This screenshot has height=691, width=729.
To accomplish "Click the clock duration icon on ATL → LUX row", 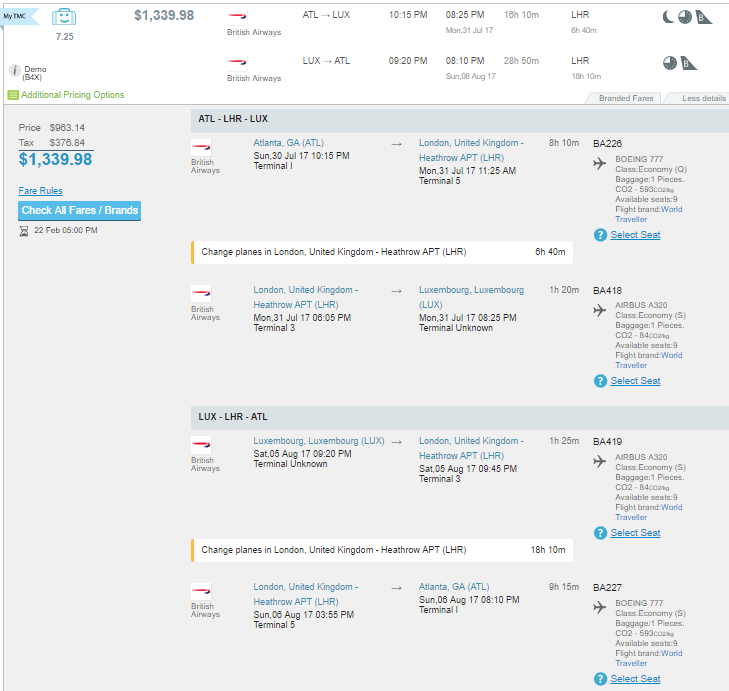I will coord(685,17).
